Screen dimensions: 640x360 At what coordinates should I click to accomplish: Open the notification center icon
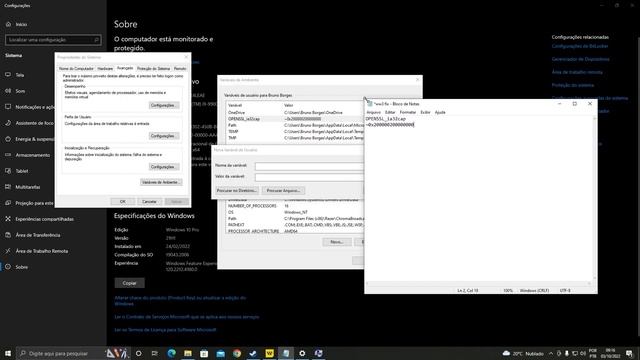(x=629, y=353)
